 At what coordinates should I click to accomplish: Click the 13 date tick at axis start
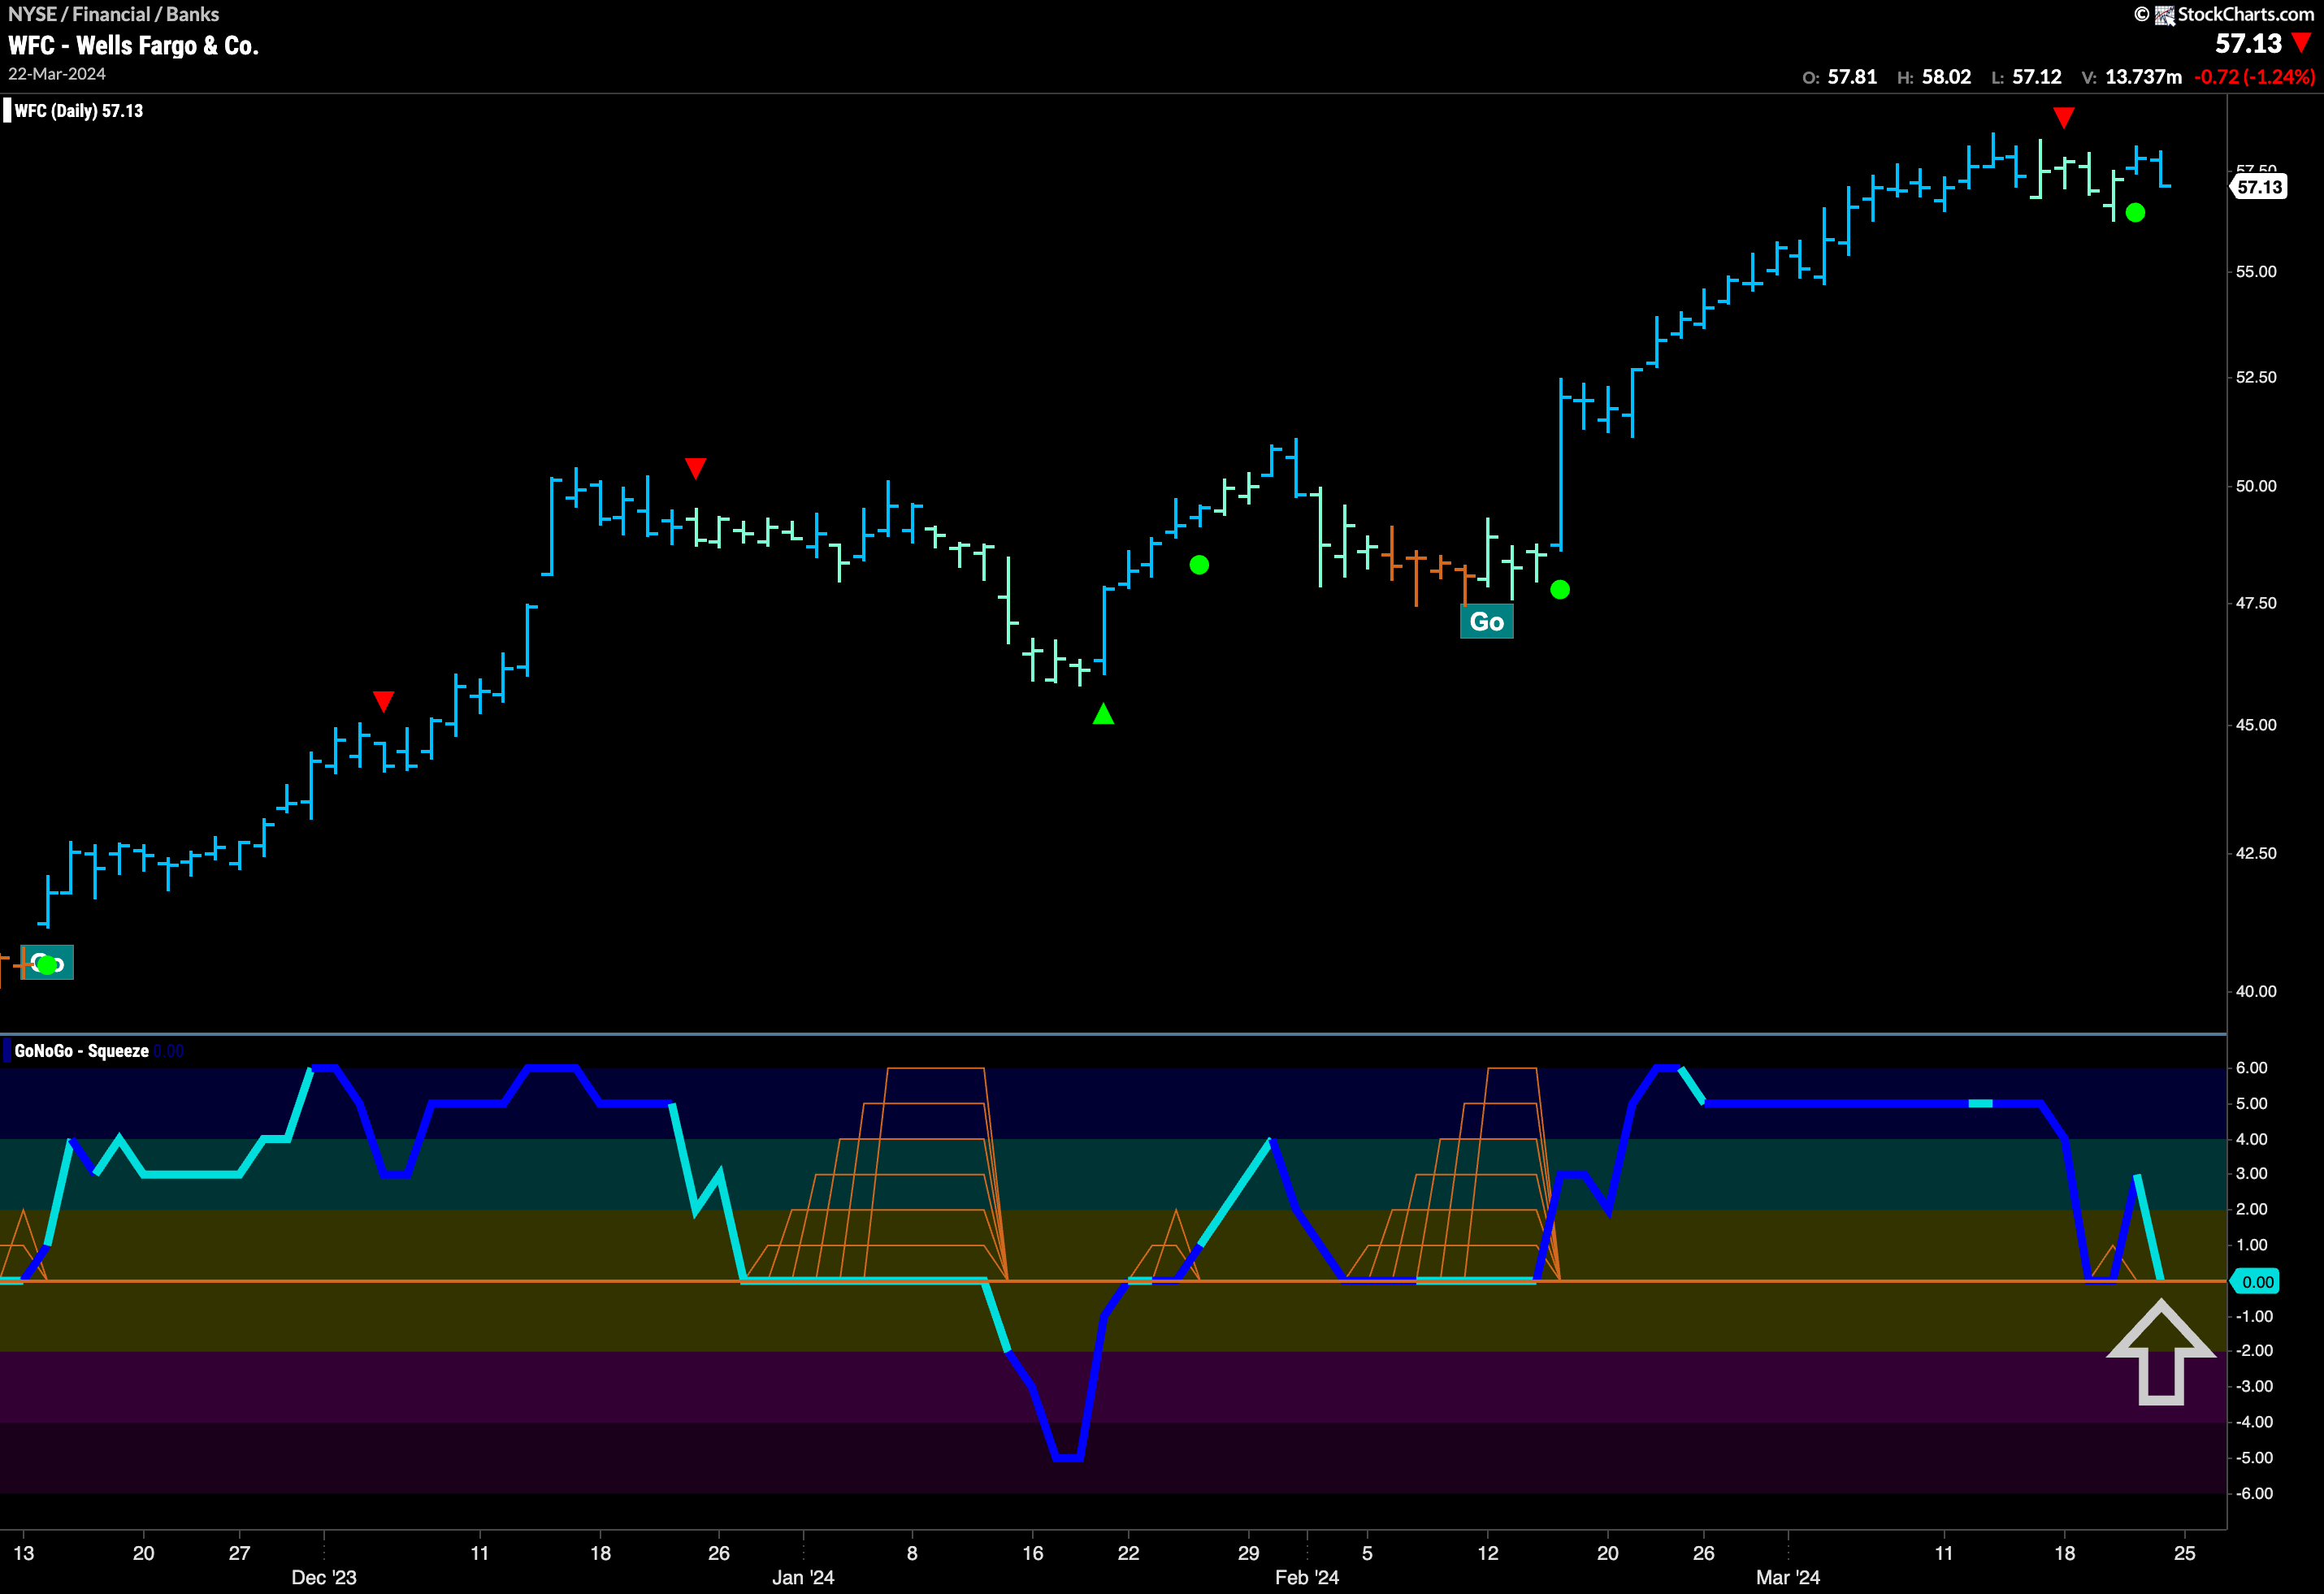point(24,1553)
